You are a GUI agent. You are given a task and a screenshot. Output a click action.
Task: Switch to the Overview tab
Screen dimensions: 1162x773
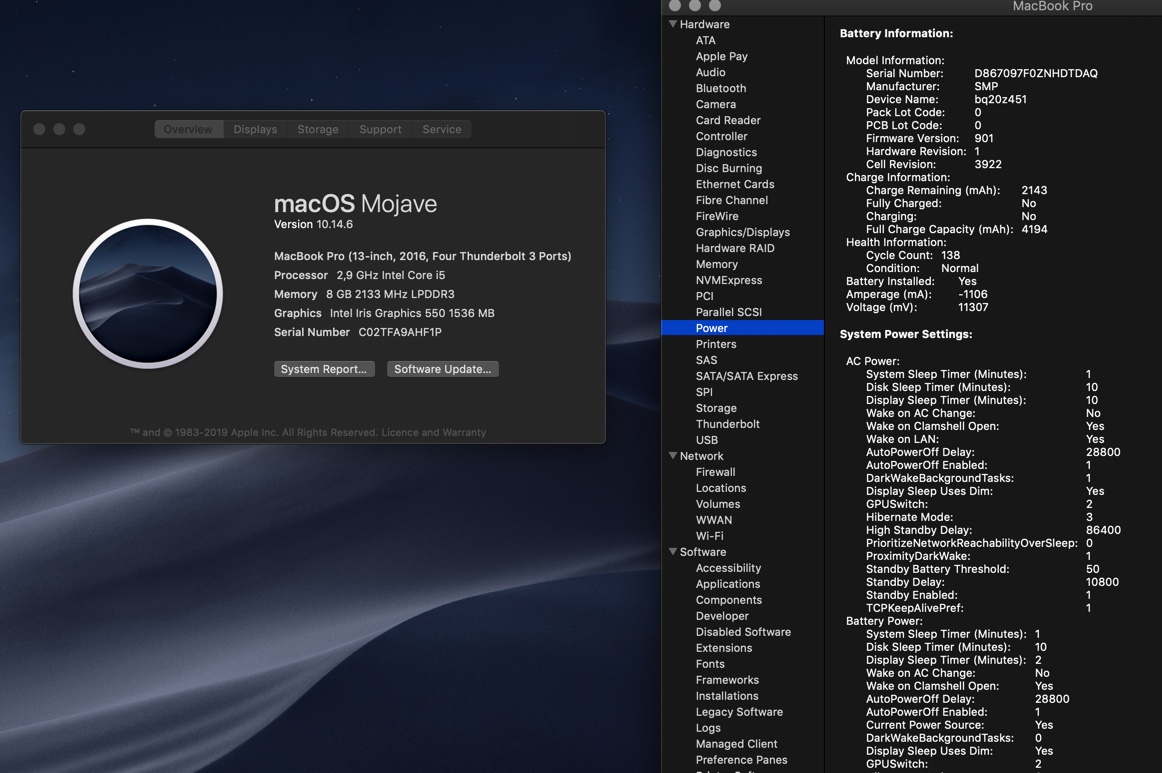point(188,129)
